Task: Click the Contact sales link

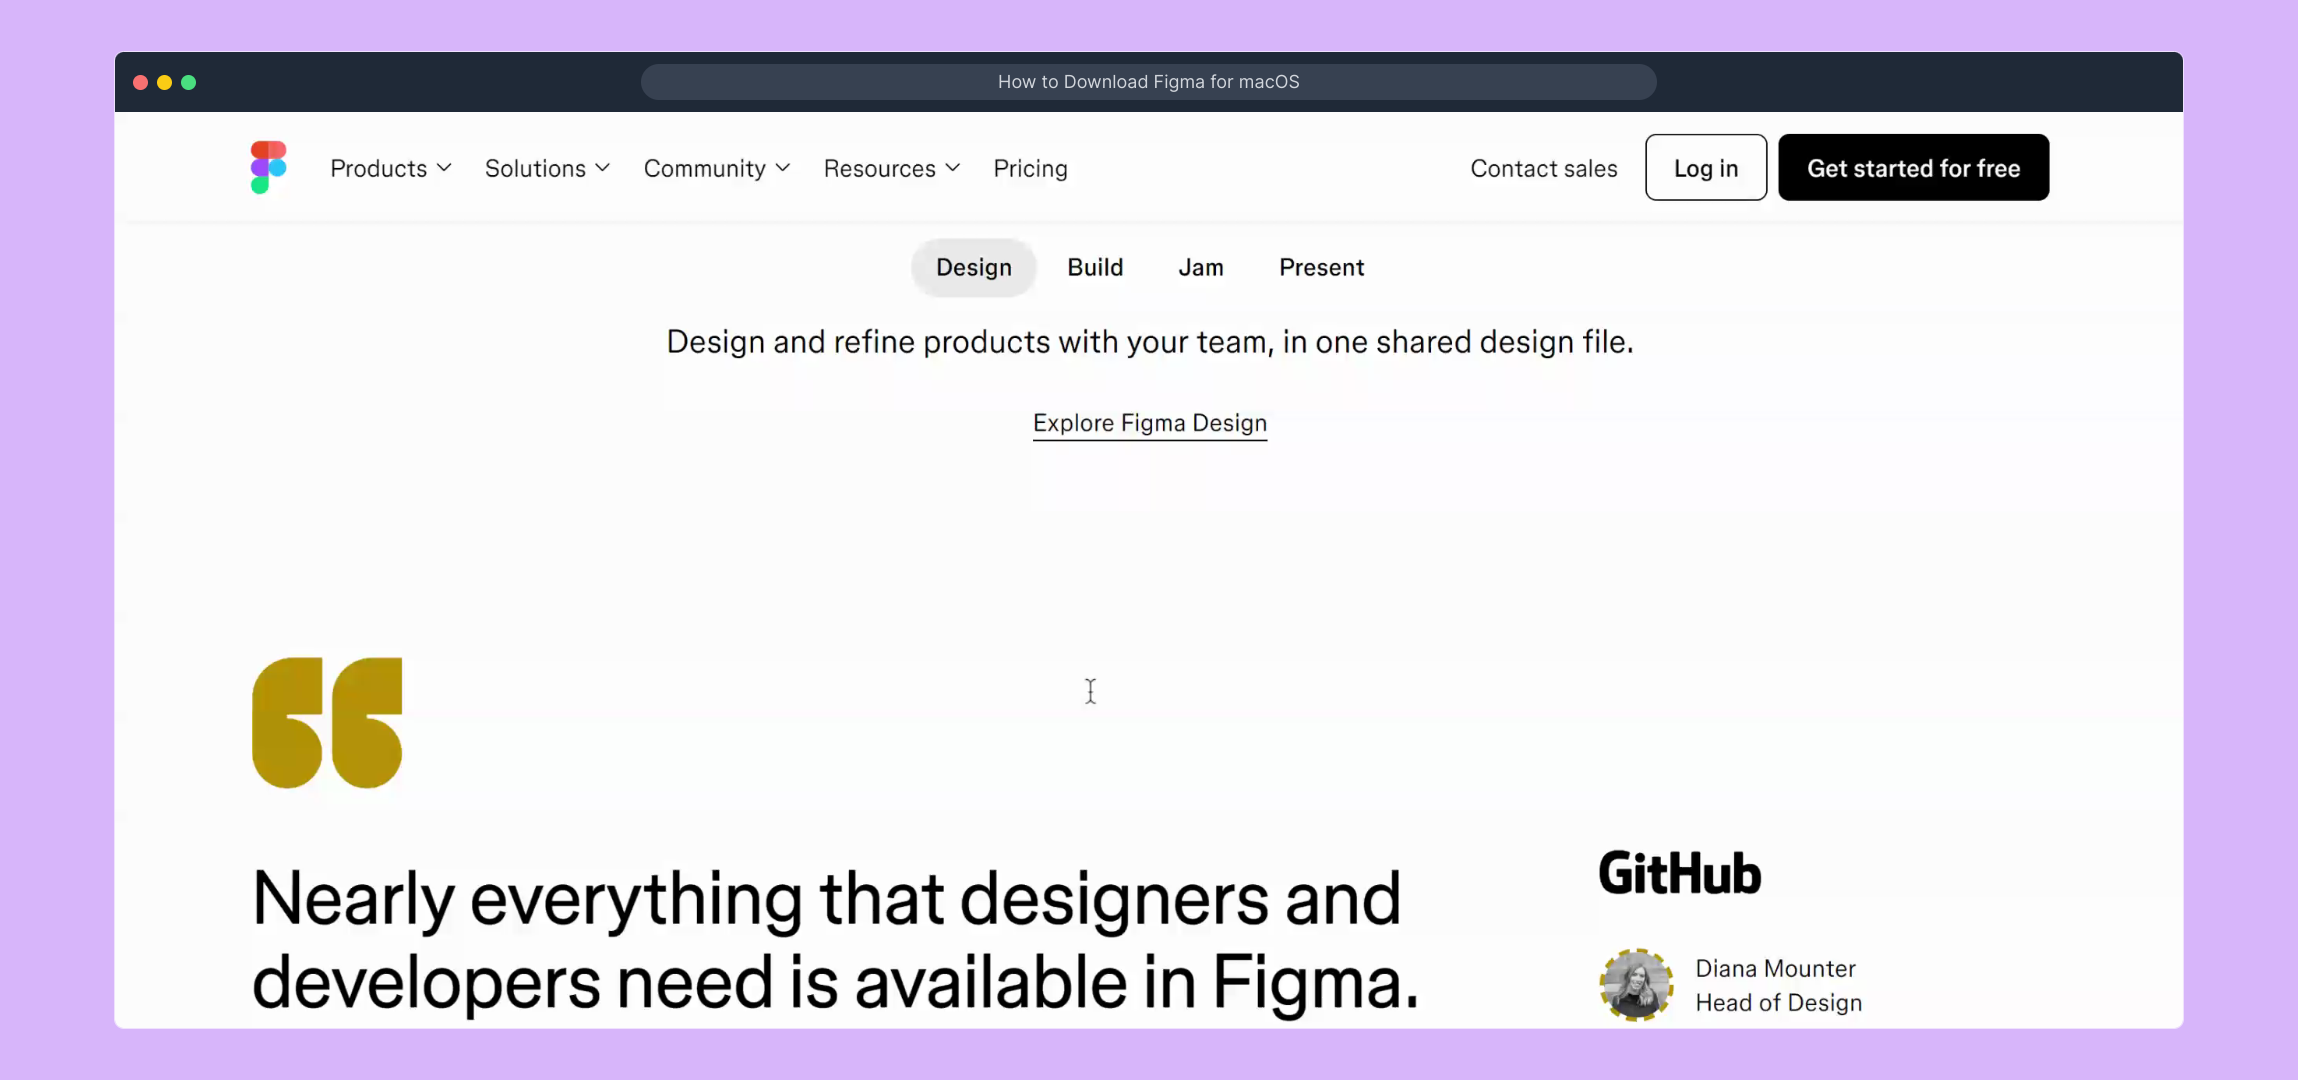Action: click(x=1543, y=168)
